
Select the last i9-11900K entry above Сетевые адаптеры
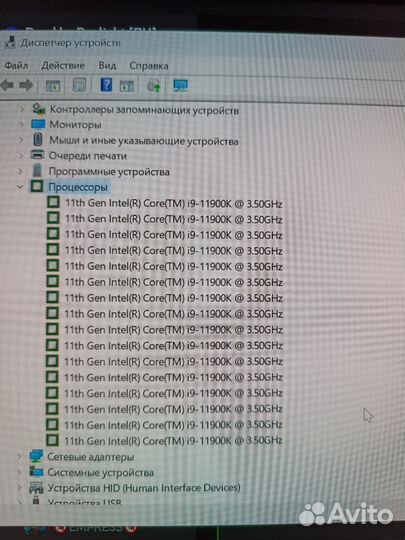click(x=173, y=440)
